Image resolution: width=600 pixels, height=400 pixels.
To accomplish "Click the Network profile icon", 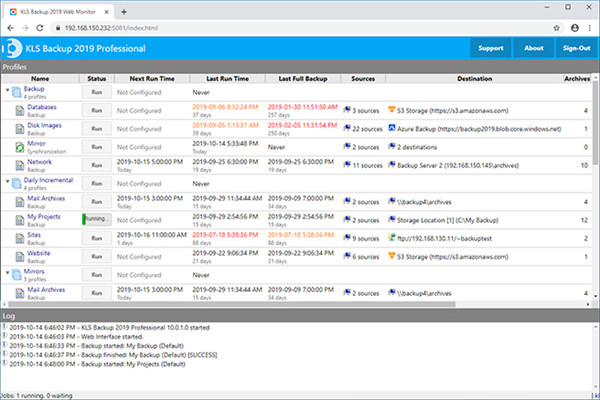I will click(20, 165).
